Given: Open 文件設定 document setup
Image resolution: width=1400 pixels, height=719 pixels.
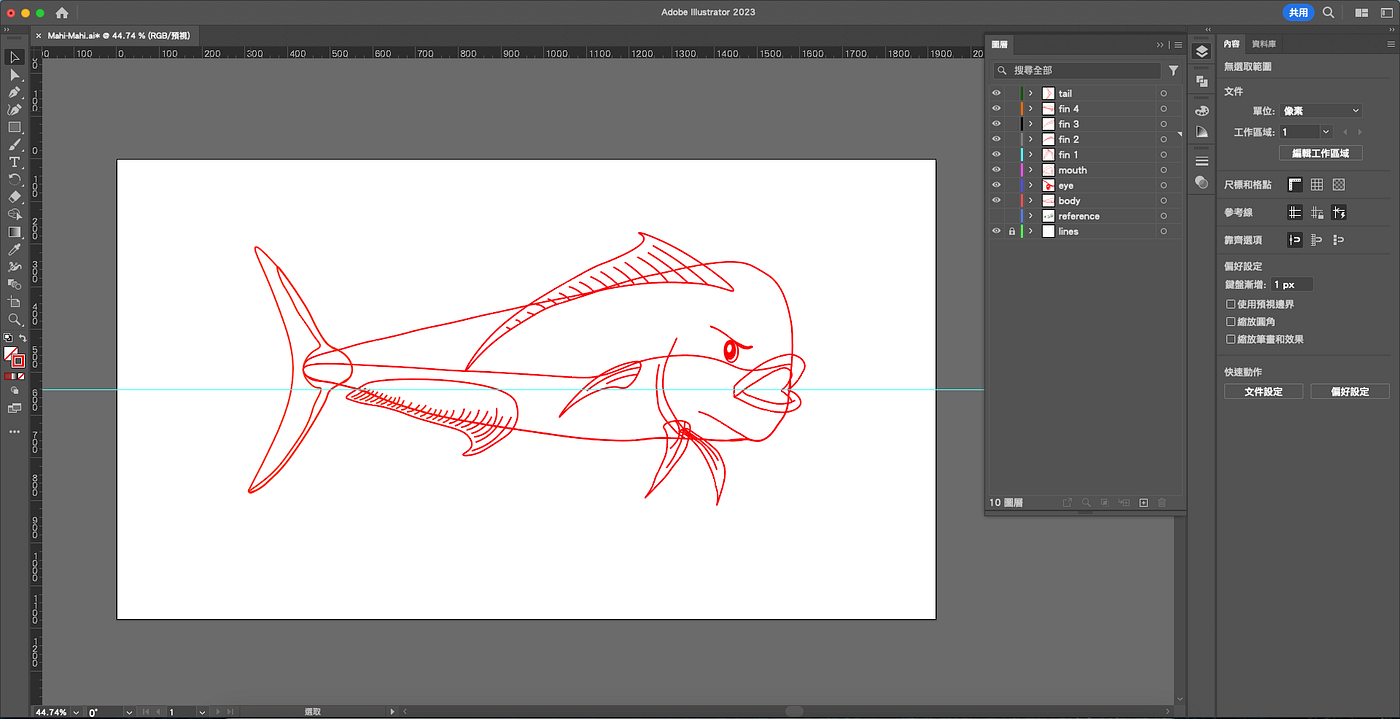Looking at the screenshot, I should [1263, 392].
